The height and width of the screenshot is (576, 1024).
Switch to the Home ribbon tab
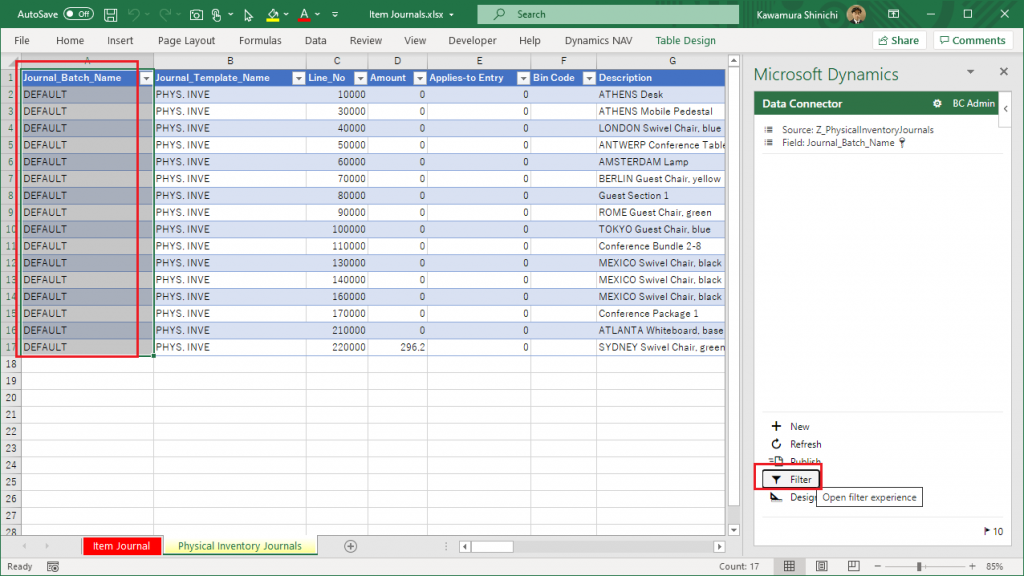[70, 40]
